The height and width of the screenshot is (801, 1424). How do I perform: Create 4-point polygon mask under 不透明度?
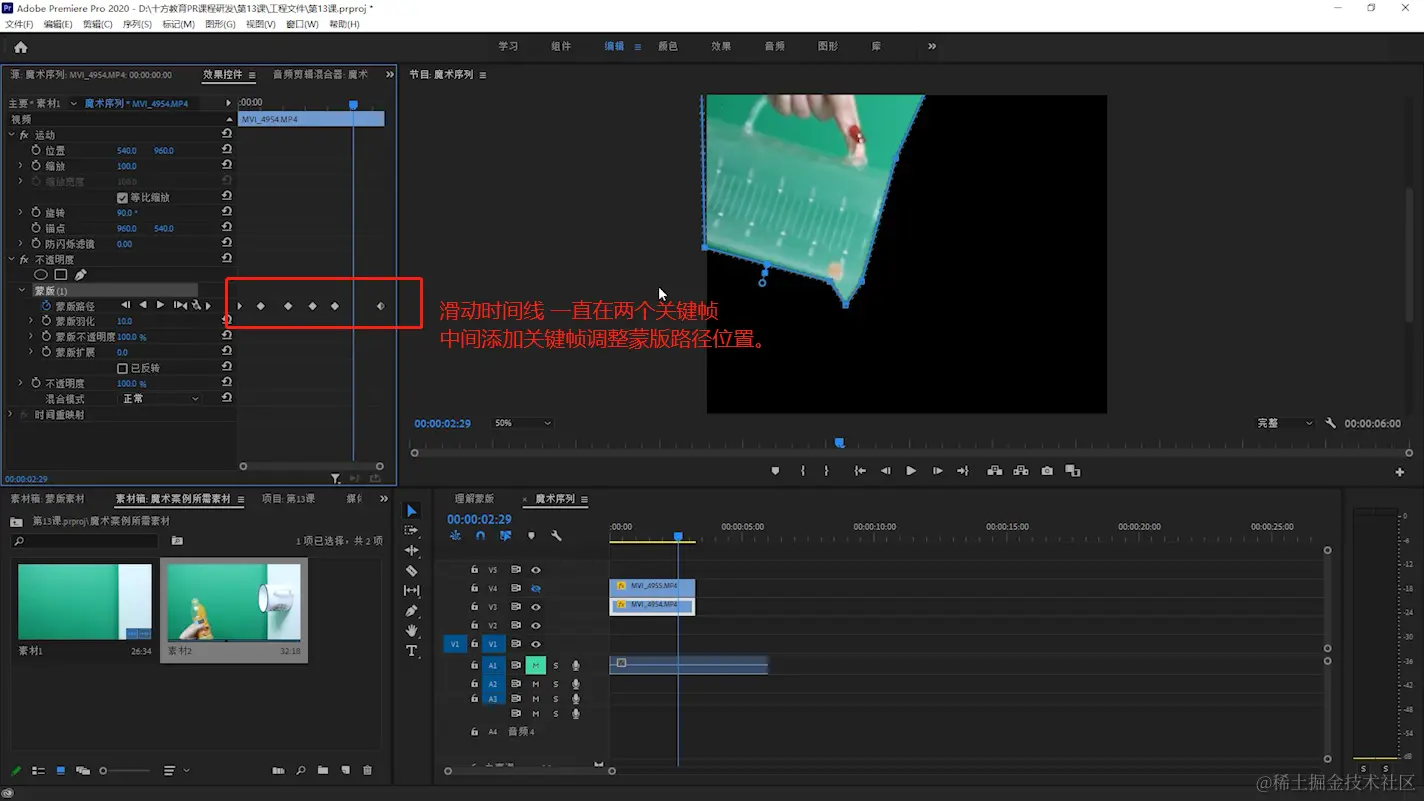(61, 275)
